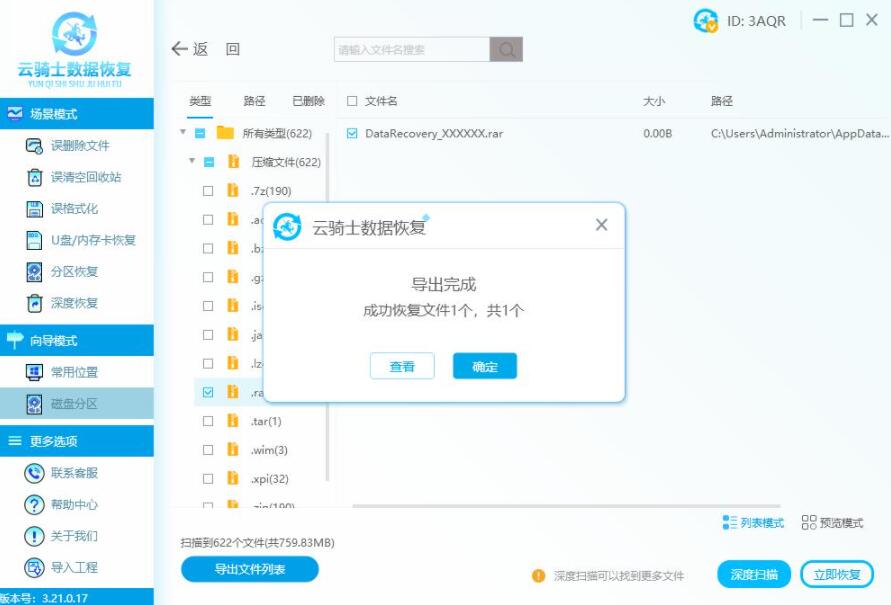Screen dimensions: 891x605
Task: Click the search magnifier button
Action: [506, 49]
